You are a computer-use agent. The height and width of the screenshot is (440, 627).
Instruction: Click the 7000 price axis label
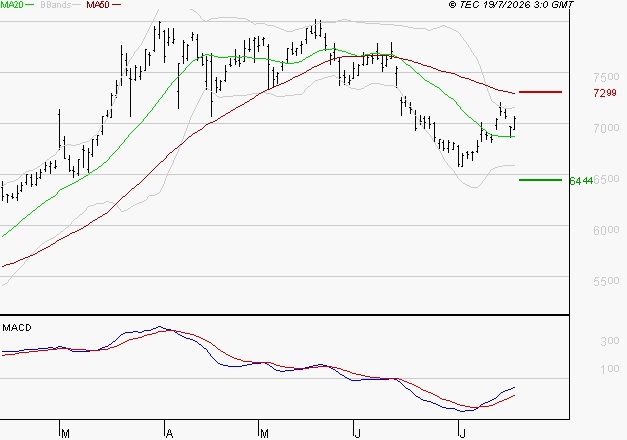[x=606, y=128]
